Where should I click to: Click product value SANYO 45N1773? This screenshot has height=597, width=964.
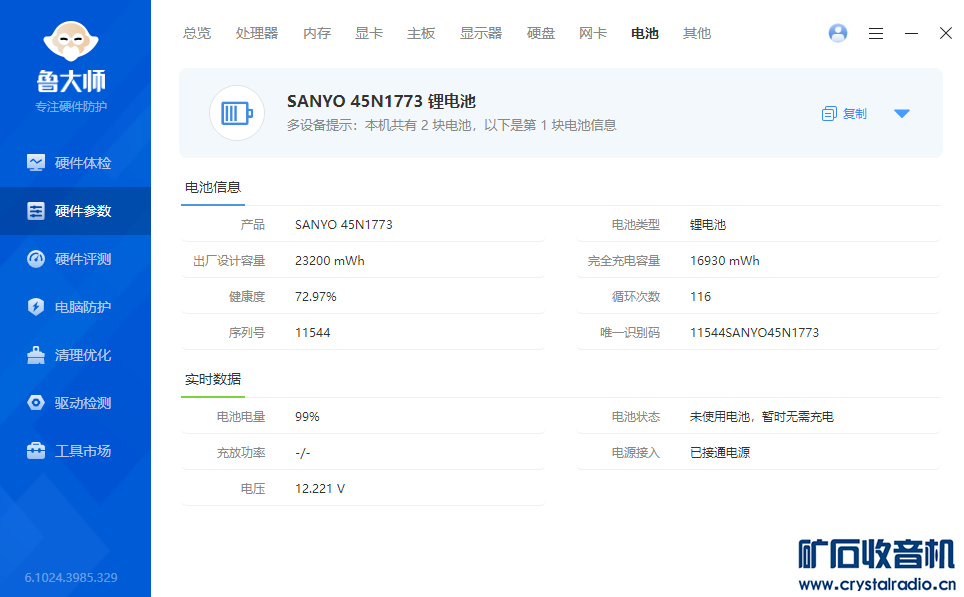pyautogui.click(x=344, y=224)
